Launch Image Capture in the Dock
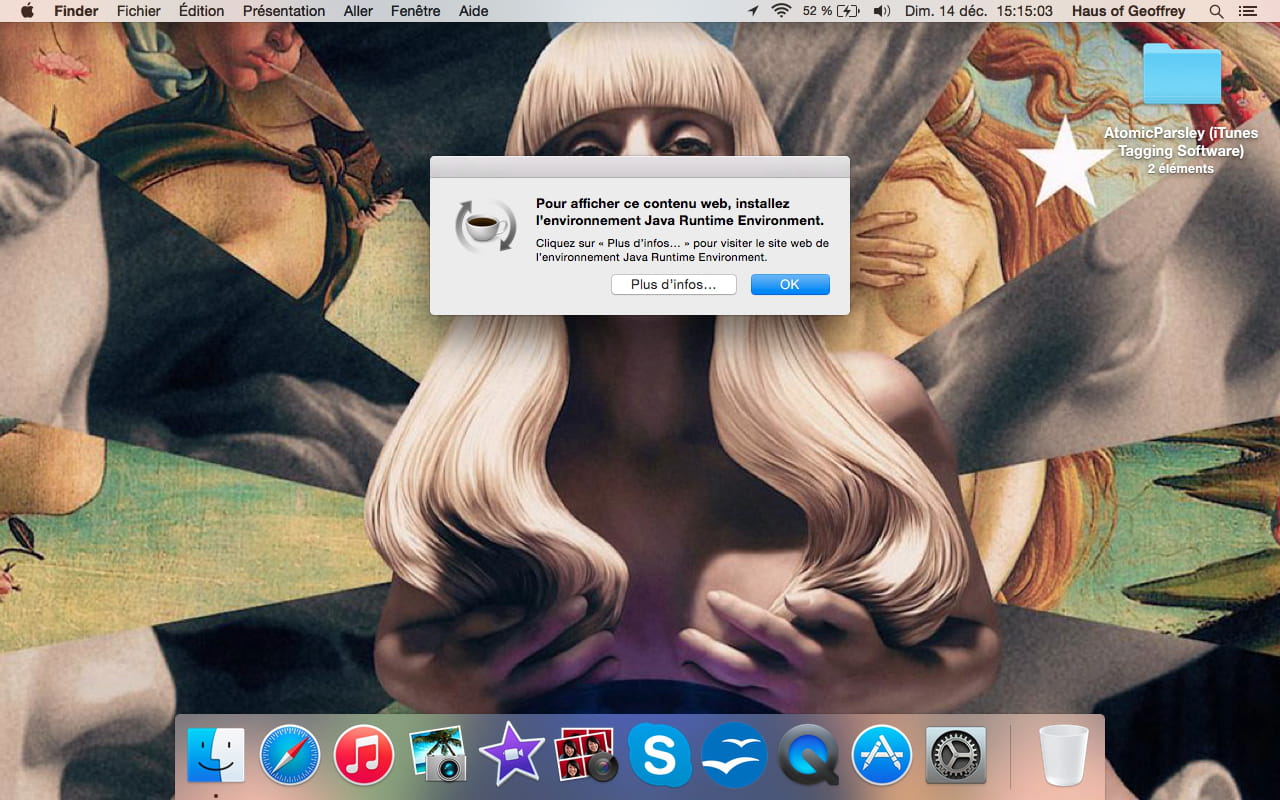The height and width of the screenshot is (800, 1280). pos(438,754)
